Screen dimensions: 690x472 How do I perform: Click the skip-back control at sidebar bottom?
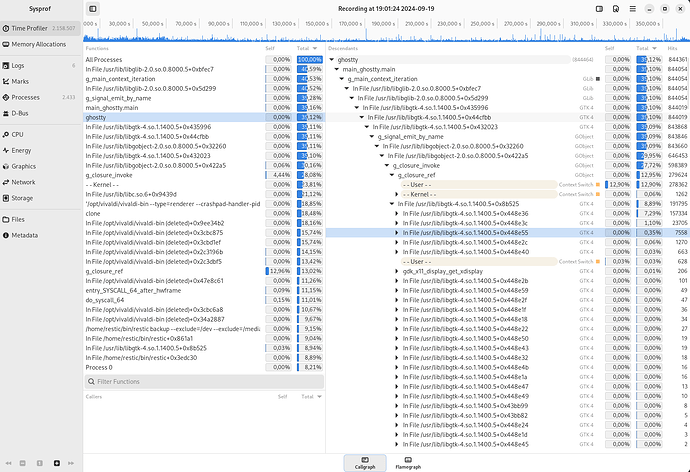tap(8, 463)
